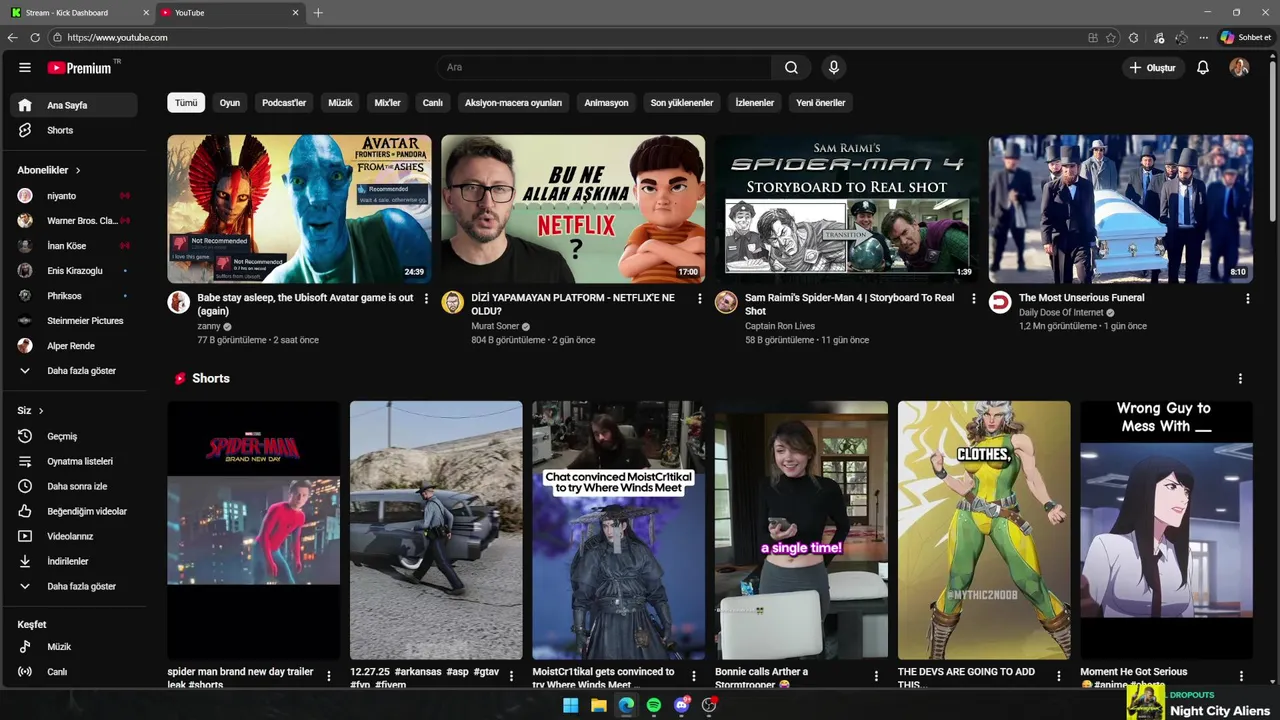Click the search magnifier button
The height and width of the screenshot is (720, 1280).
791,67
